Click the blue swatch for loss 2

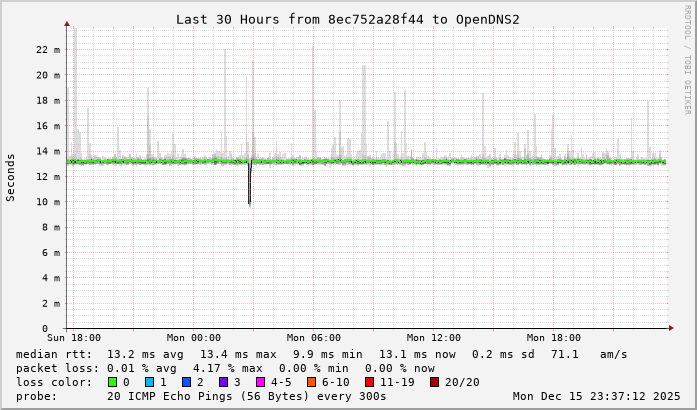pos(187,382)
